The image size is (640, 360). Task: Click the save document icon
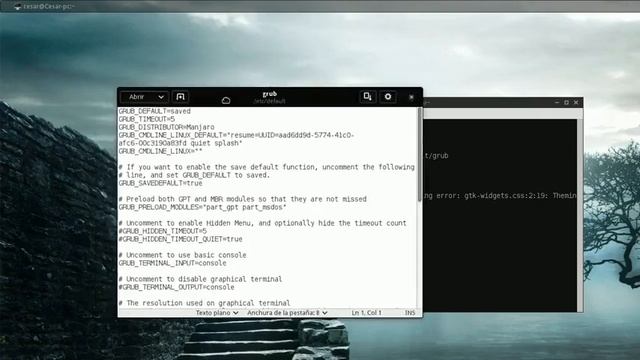click(367, 96)
